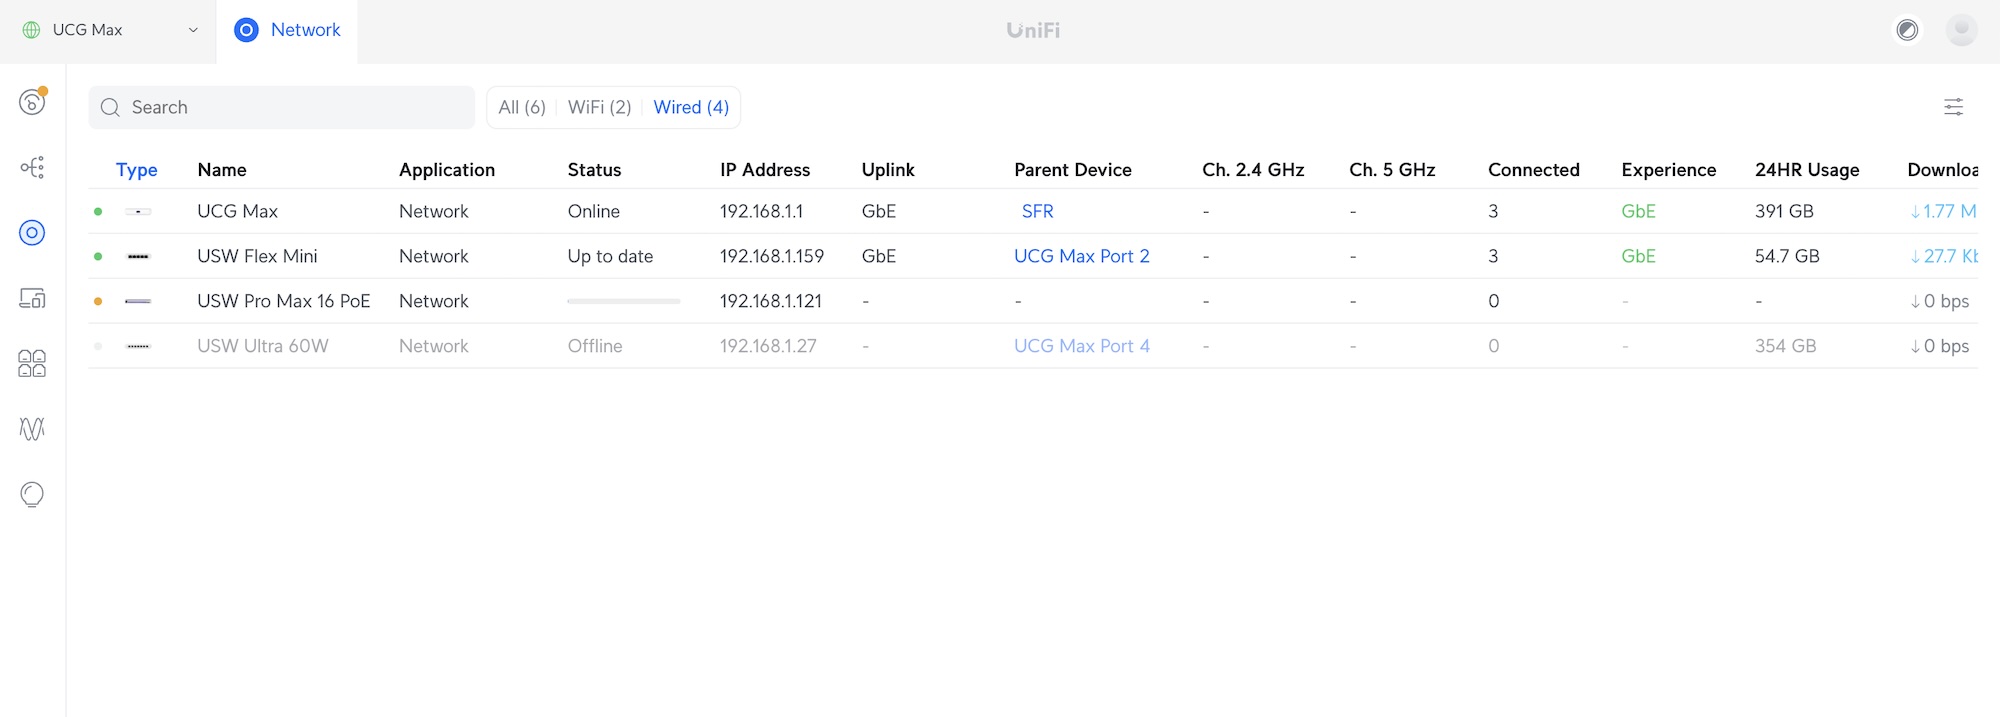The image size is (2000, 717).
Task: Sort by Ch. 2.4 GHz column header
Action: click(x=1253, y=170)
